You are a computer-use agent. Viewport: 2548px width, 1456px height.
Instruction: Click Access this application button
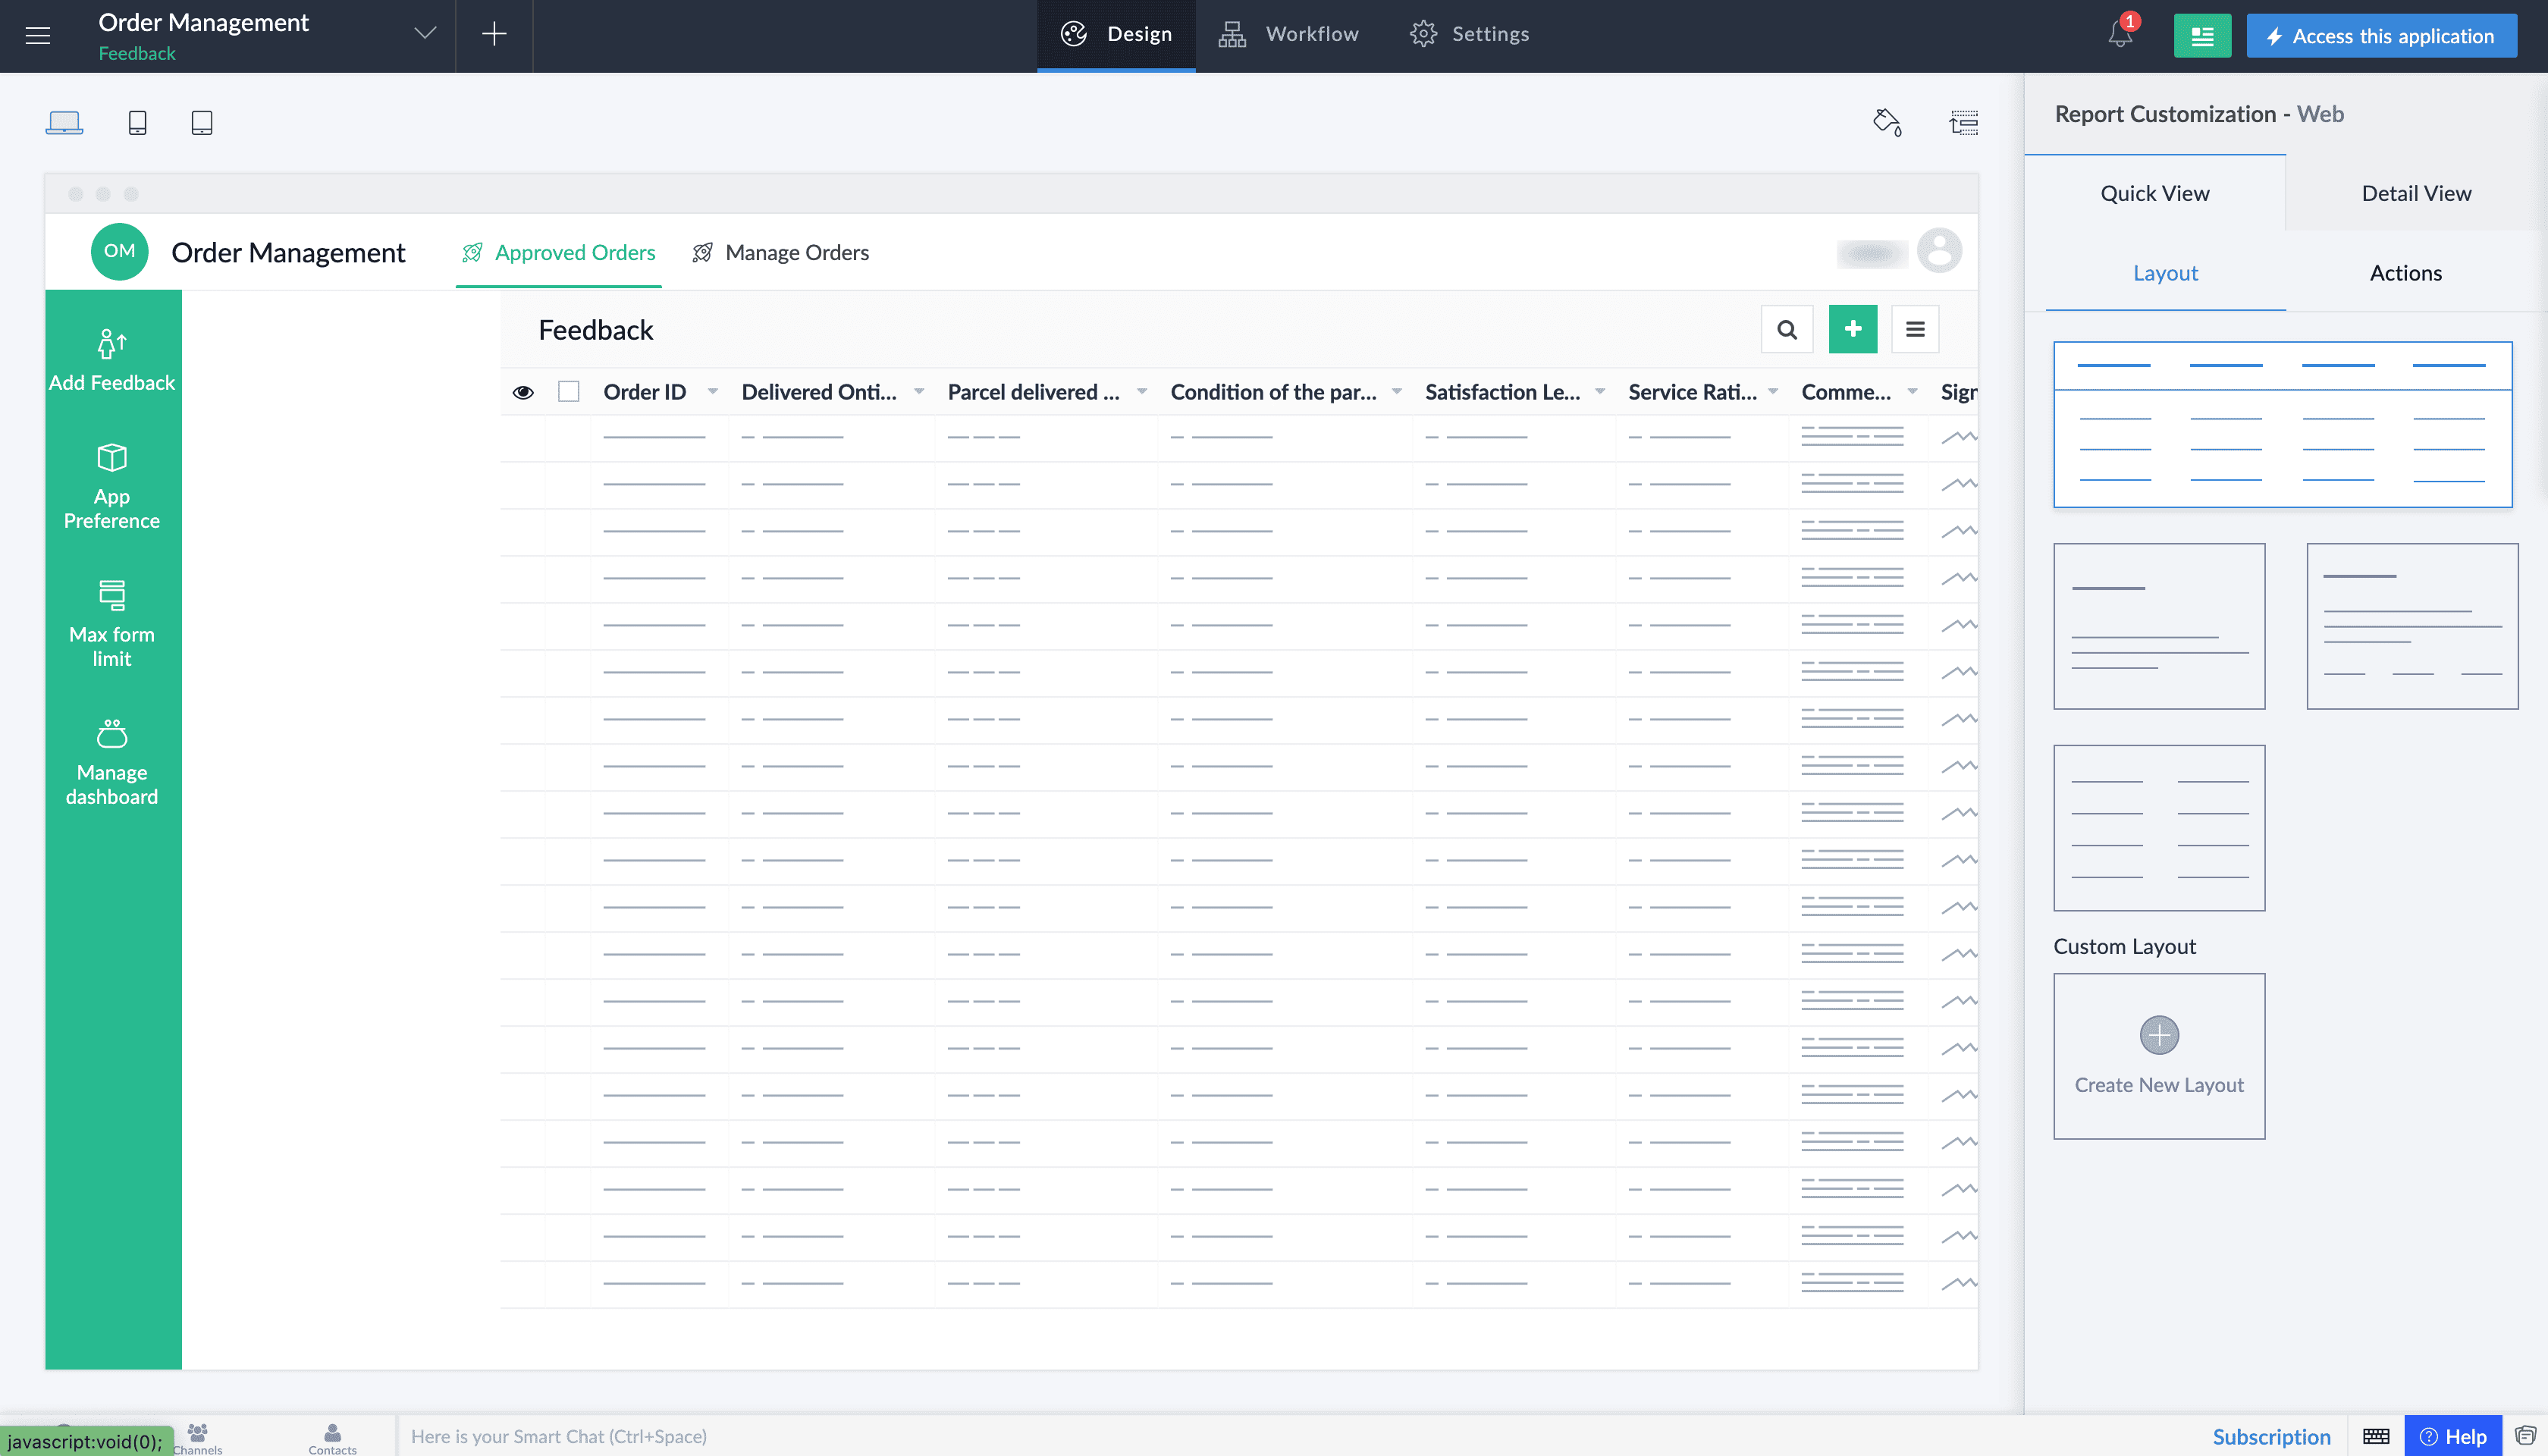click(x=2381, y=36)
